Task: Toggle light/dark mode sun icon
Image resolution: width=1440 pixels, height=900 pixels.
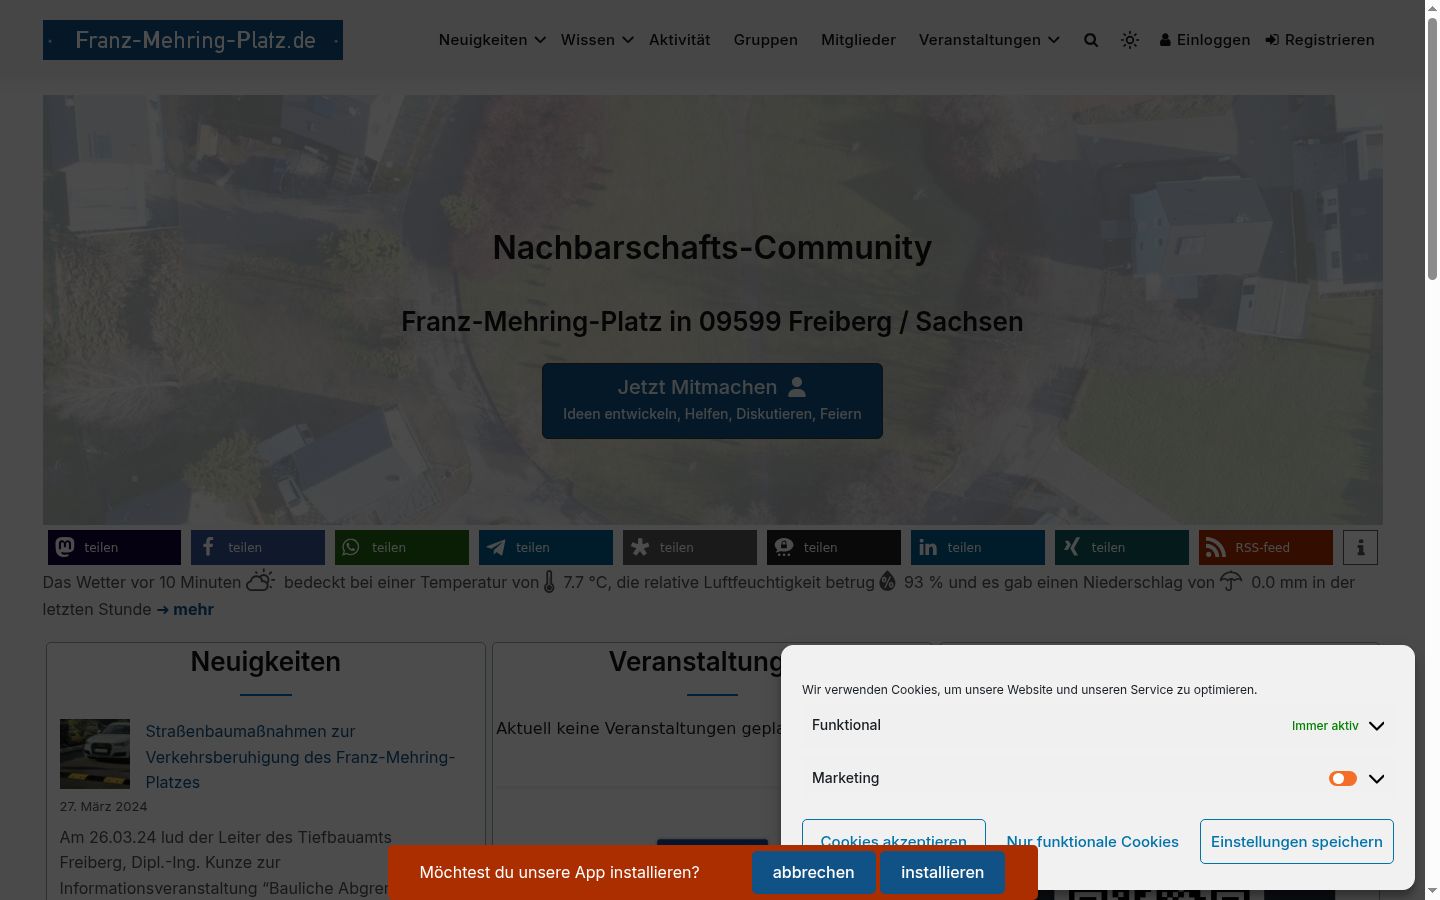Action: 1130,40
